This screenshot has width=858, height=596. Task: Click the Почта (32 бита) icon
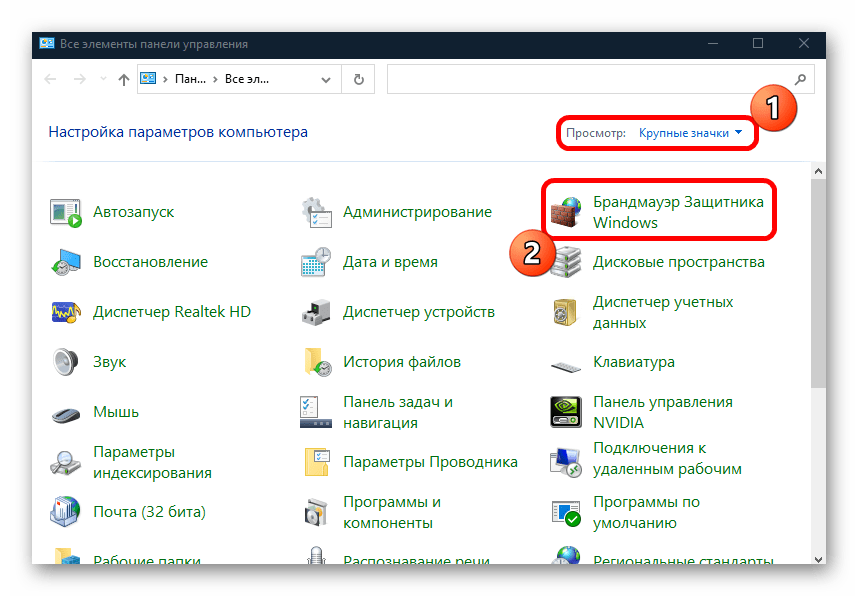66,512
